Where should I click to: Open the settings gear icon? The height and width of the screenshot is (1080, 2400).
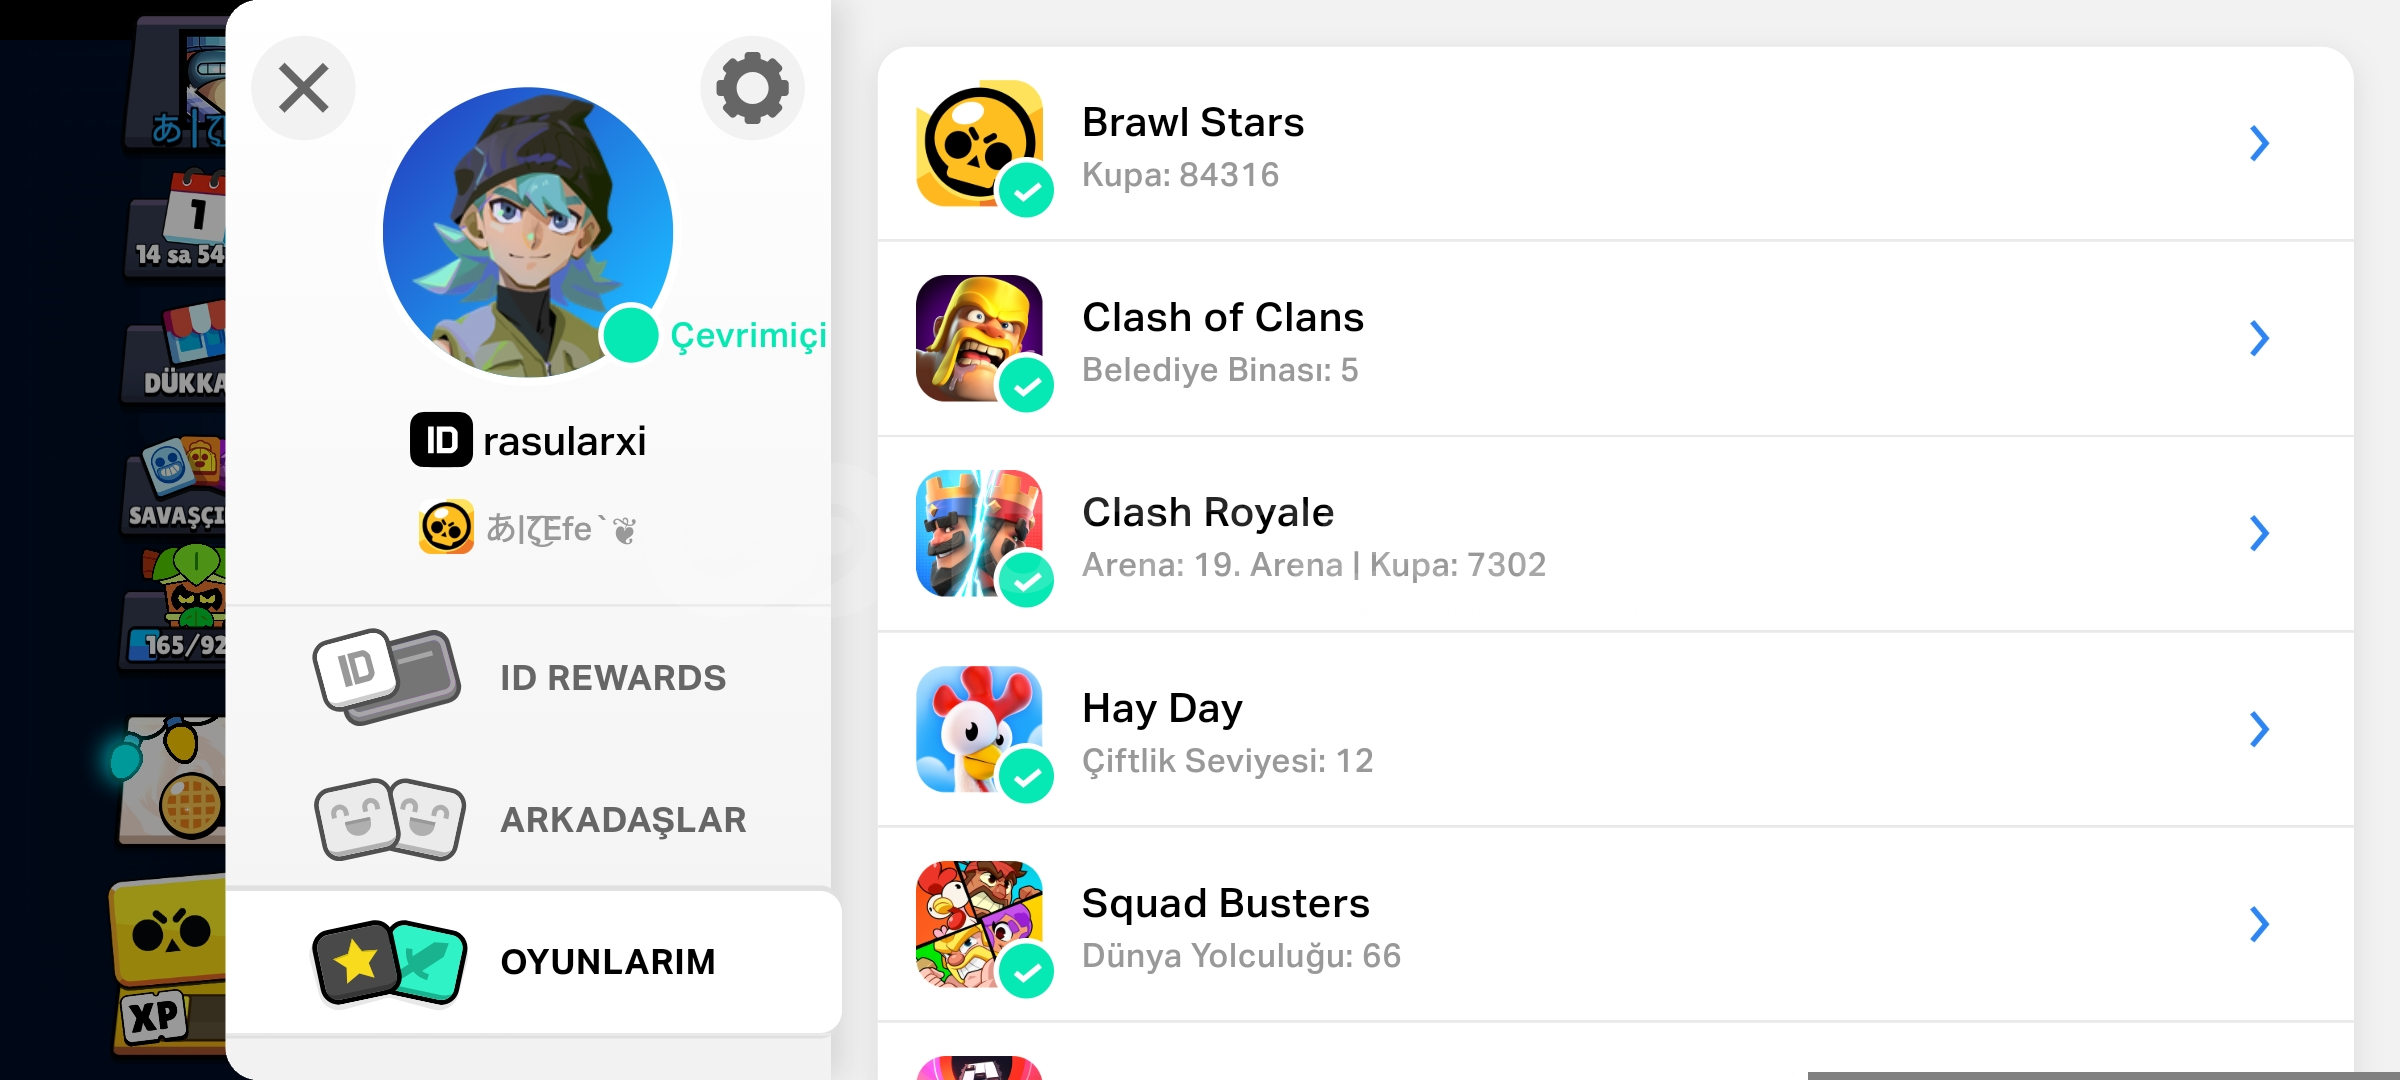pos(752,88)
